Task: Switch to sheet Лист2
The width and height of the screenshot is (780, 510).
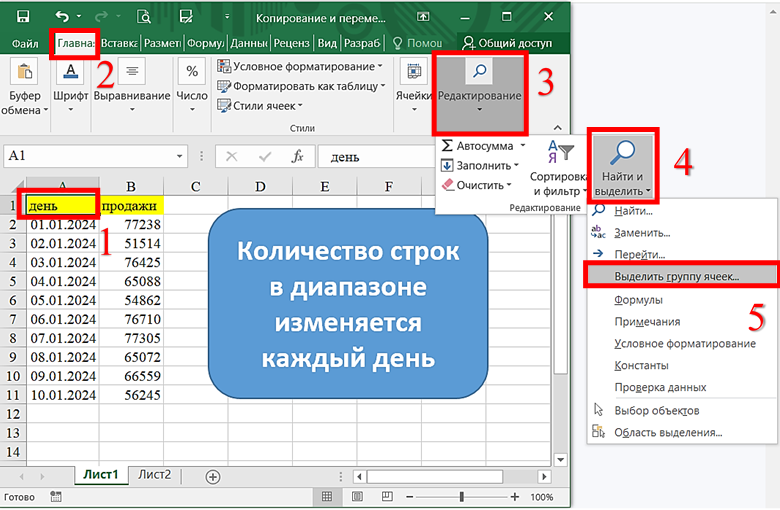Action: click(154, 475)
